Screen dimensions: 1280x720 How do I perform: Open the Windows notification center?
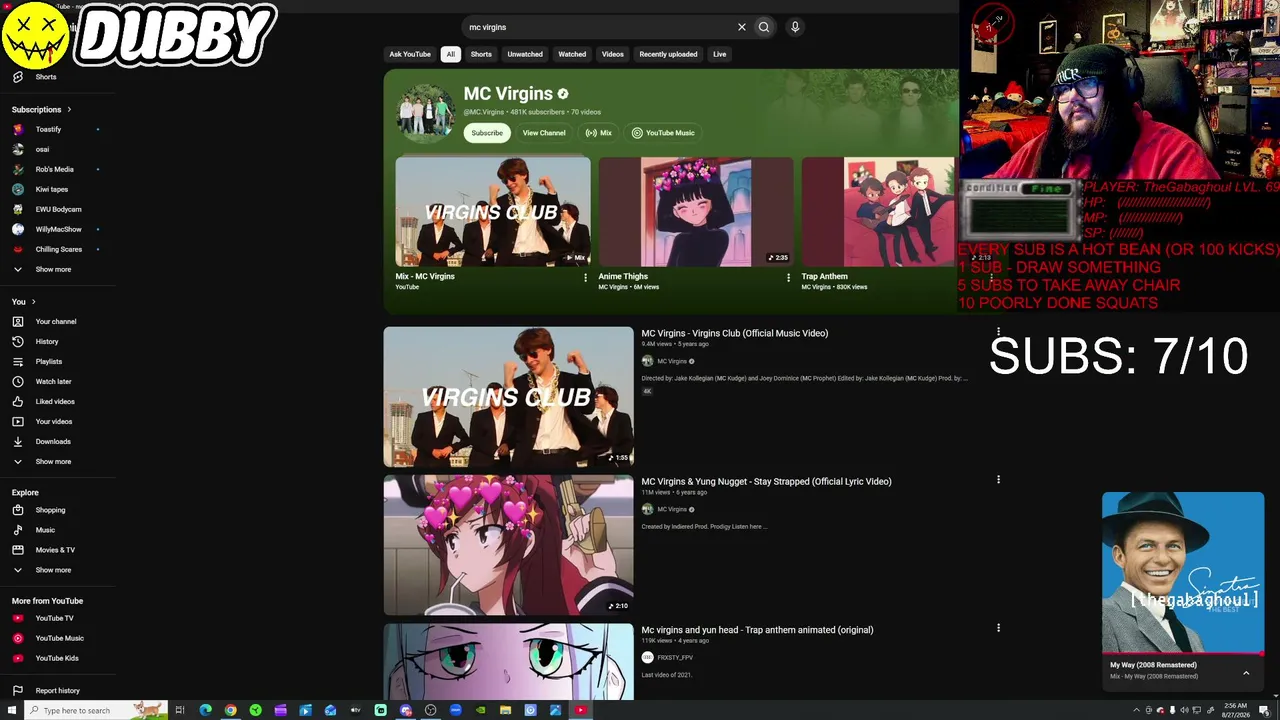tap(1264, 710)
